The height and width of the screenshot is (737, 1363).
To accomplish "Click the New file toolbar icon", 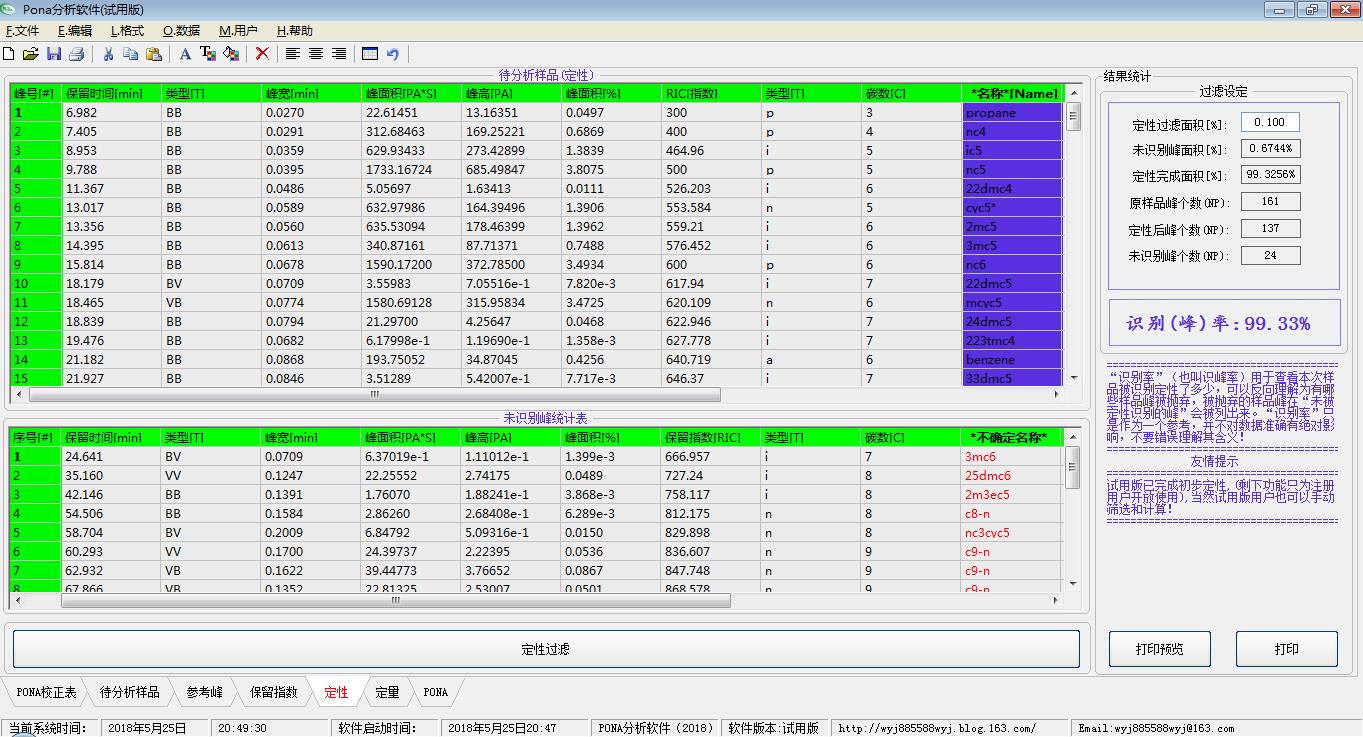I will point(9,54).
